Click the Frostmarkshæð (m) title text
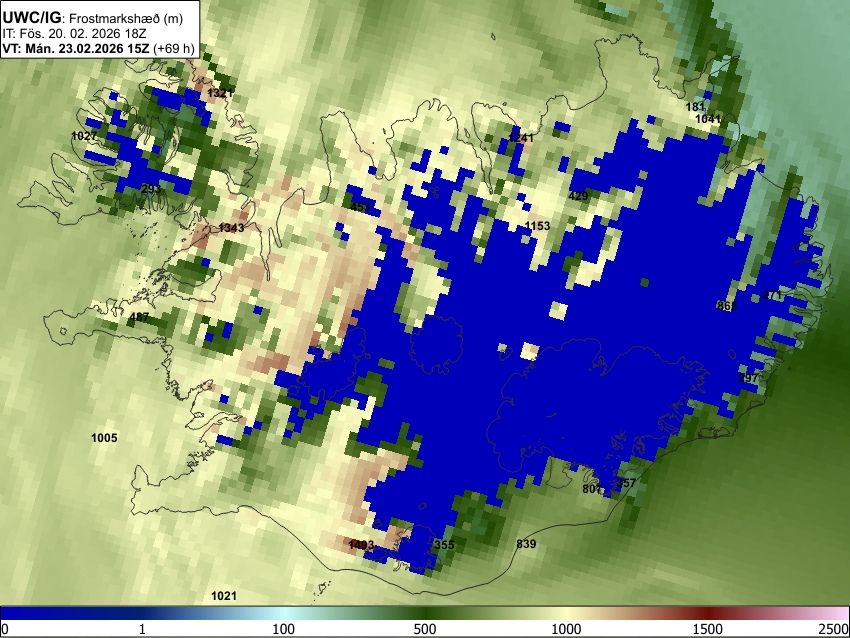Image resolution: width=850 pixels, height=638 pixels. tap(126, 18)
